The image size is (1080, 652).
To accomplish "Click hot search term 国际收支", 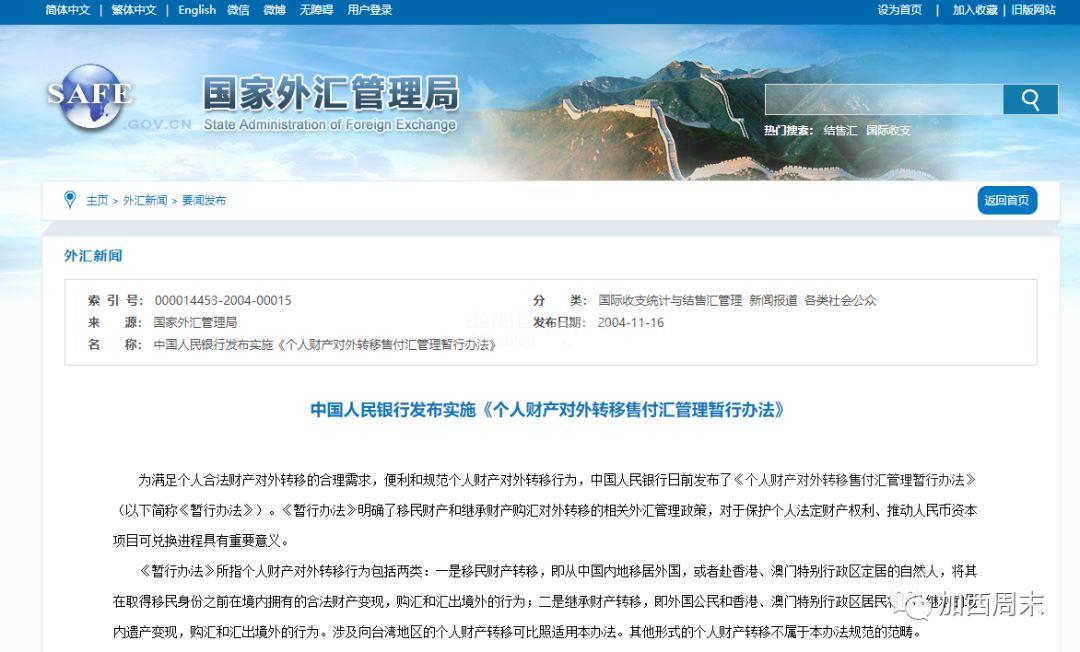I will [889, 130].
